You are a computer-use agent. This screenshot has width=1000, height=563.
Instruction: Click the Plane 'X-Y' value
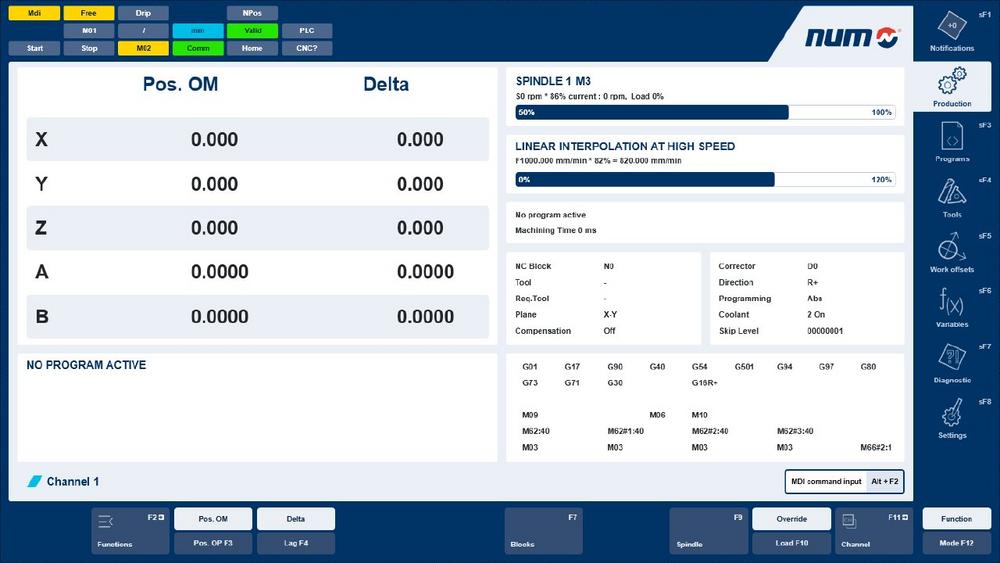click(610, 314)
